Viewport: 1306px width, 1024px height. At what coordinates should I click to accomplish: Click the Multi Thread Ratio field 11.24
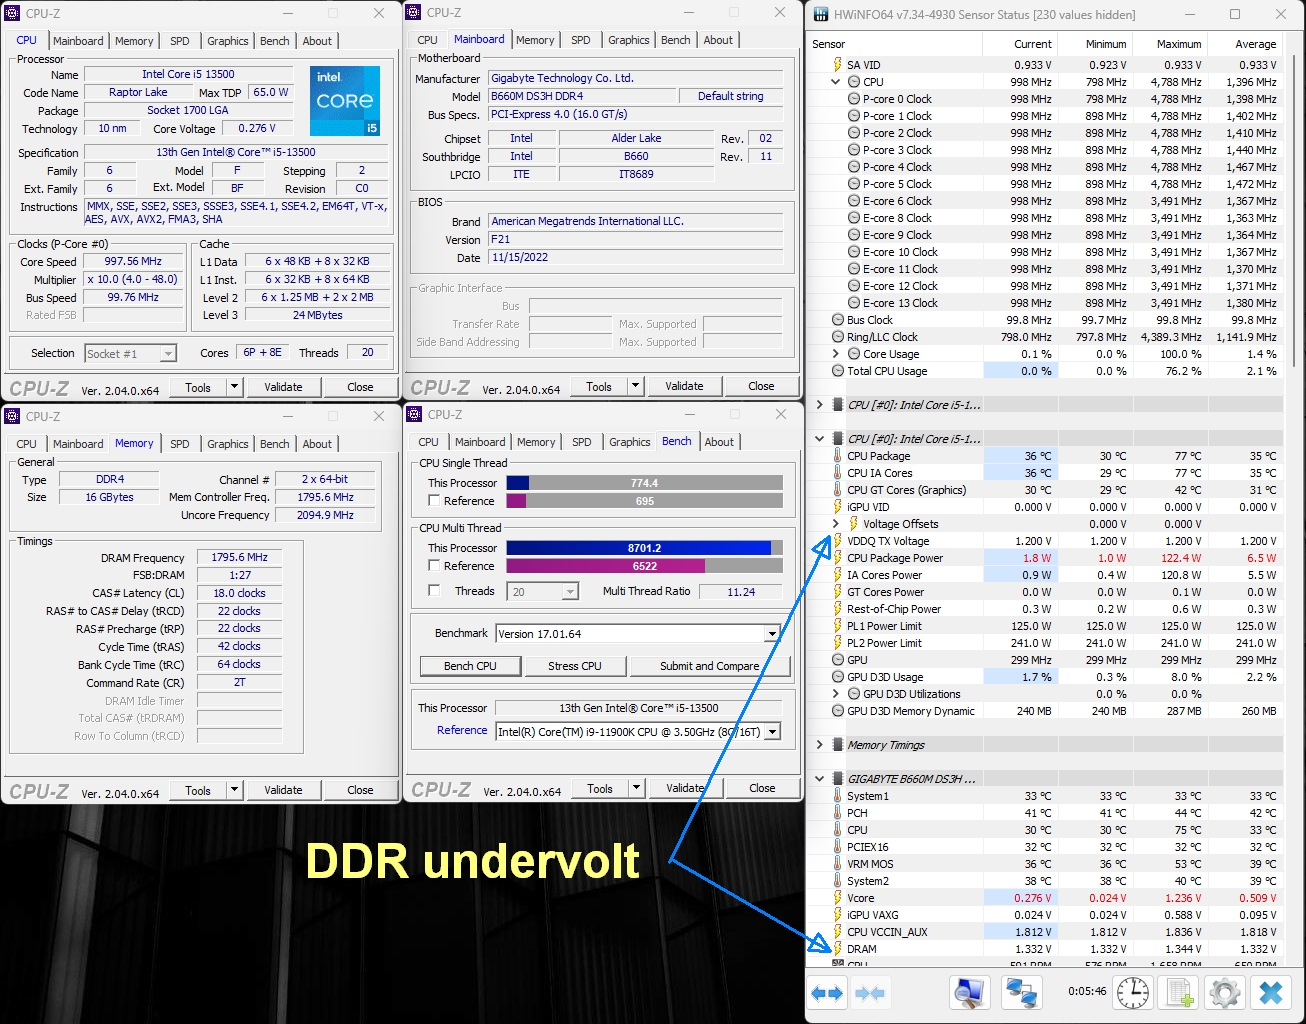pos(741,592)
